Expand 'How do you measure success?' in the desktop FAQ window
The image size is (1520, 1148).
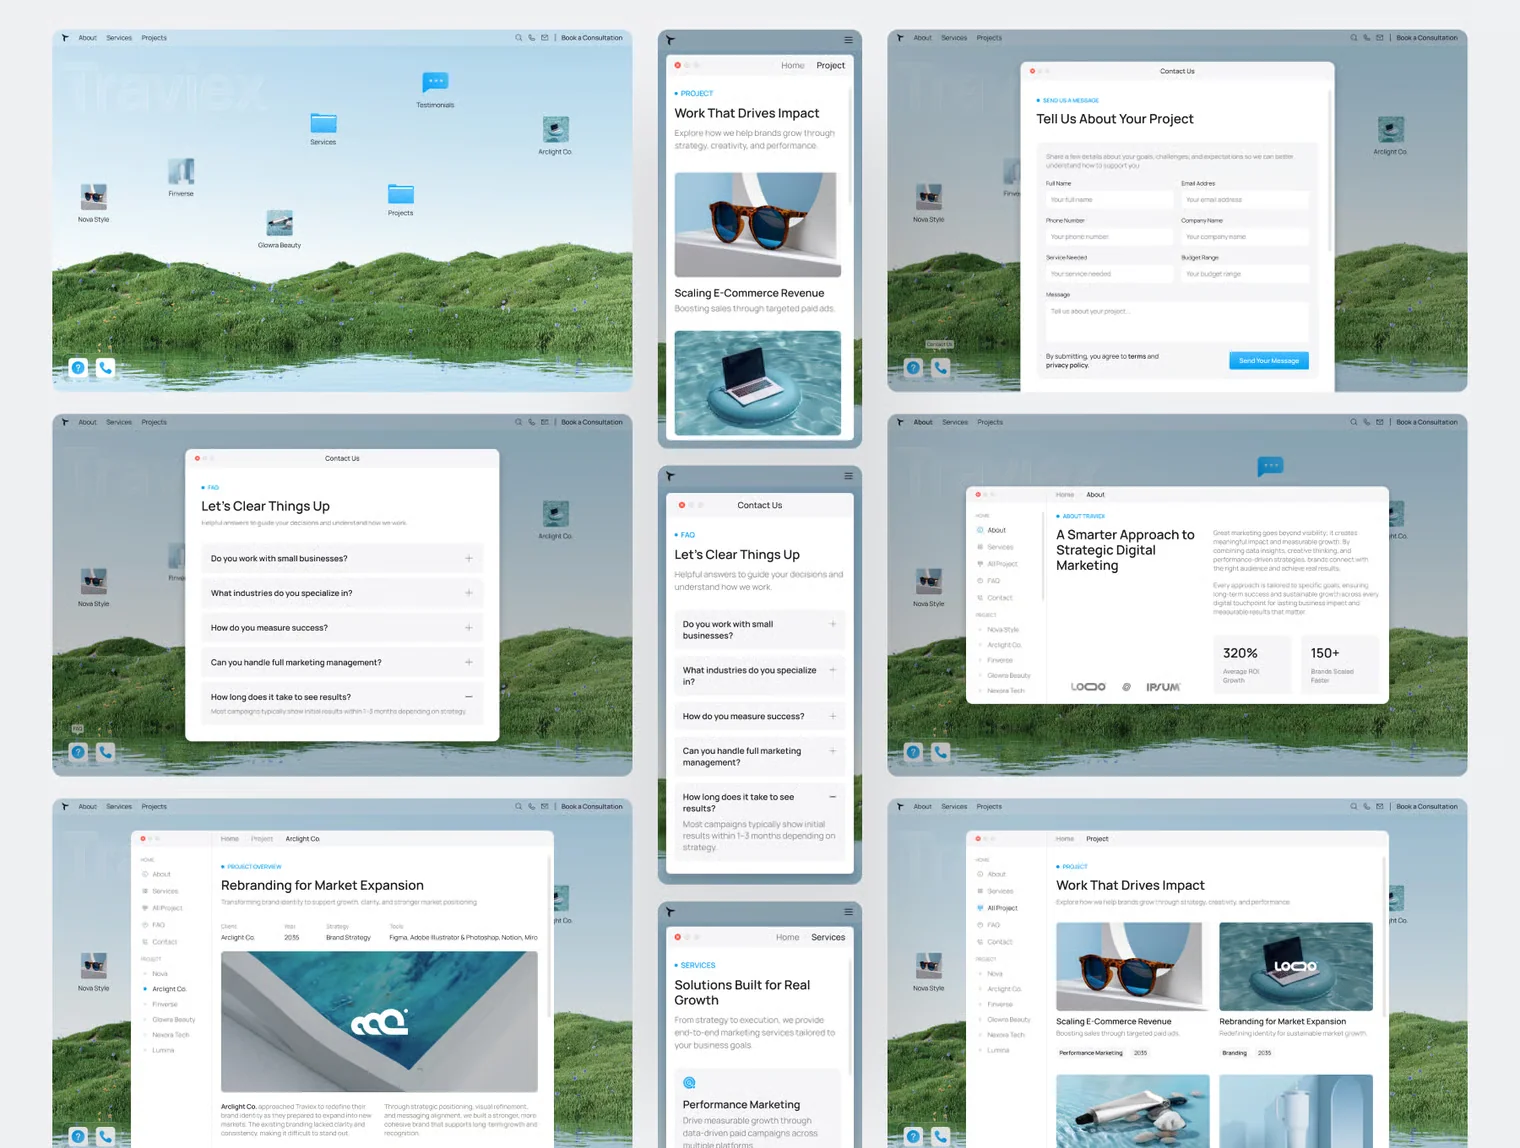[x=342, y=628]
